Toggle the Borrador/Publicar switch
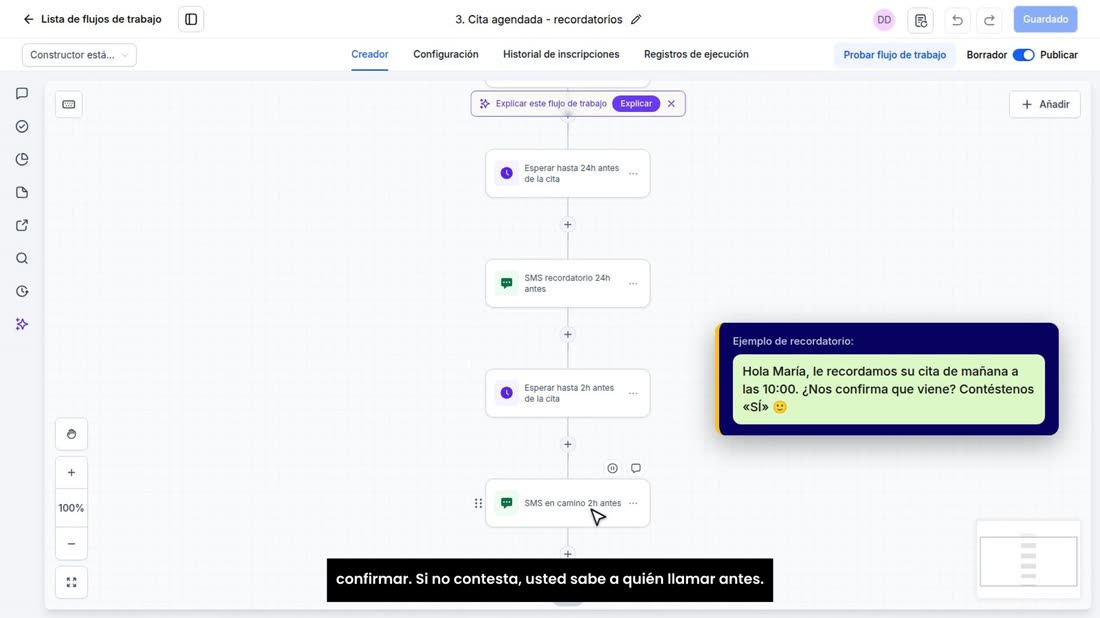 click(x=1024, y=55)
